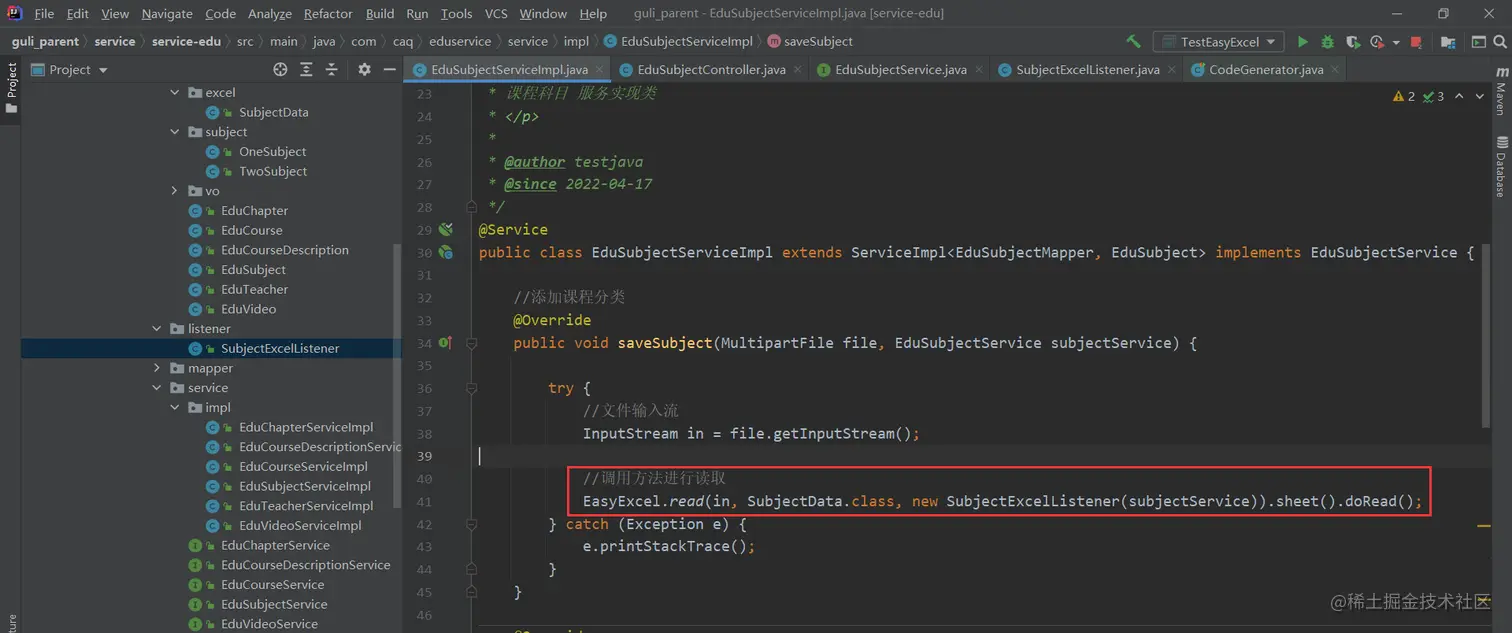Locate current file with crosshair icon

tap(280, 69)
